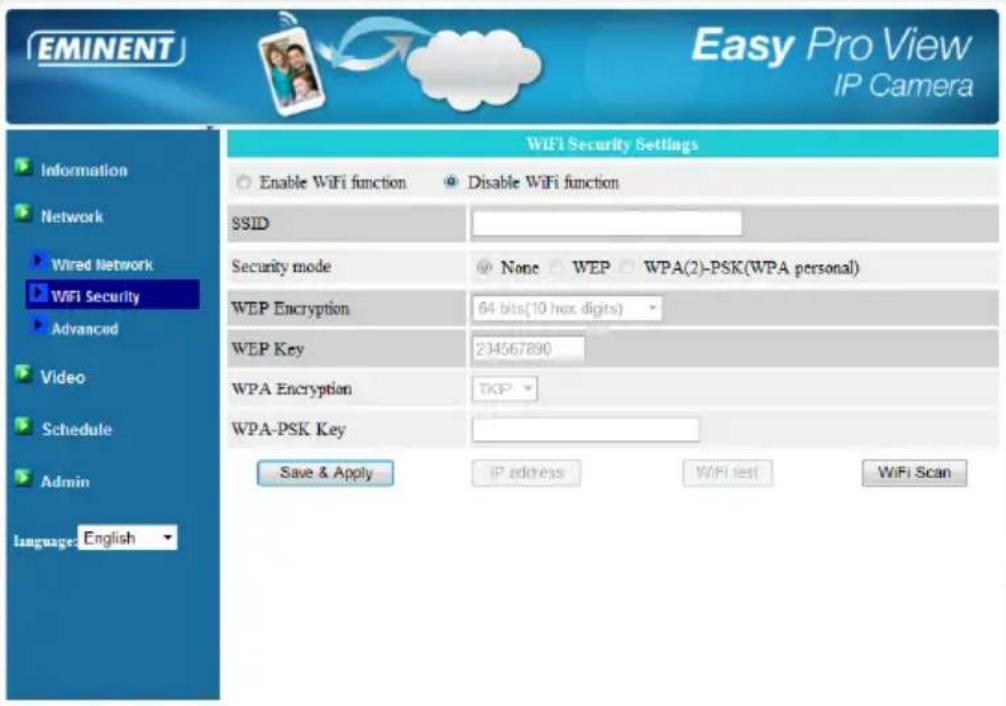1006x706 pixels.
Task: Click the cloud graphic in the banner
Action: 474,68
